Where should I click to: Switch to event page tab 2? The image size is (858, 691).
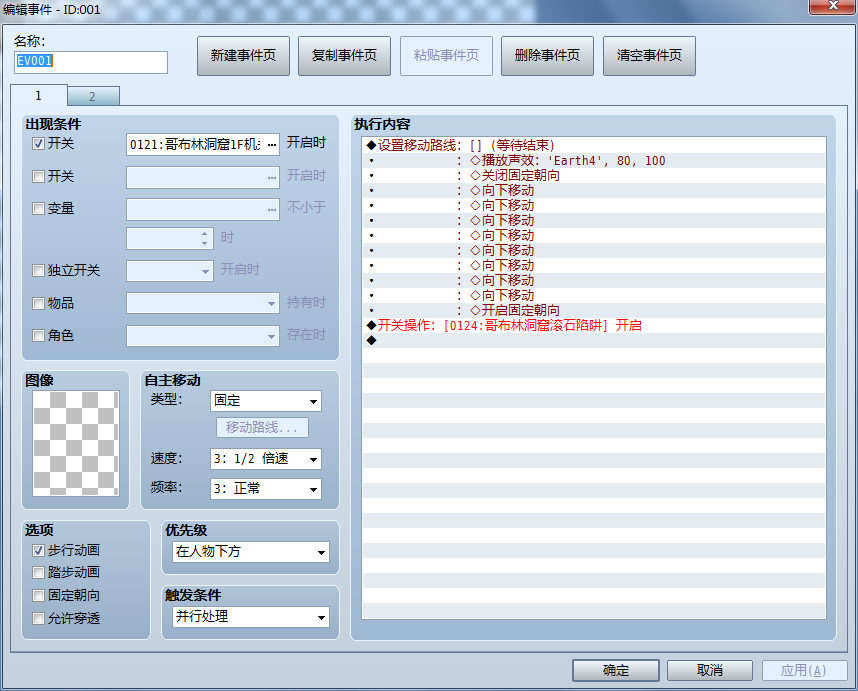[x=92, y=97]
